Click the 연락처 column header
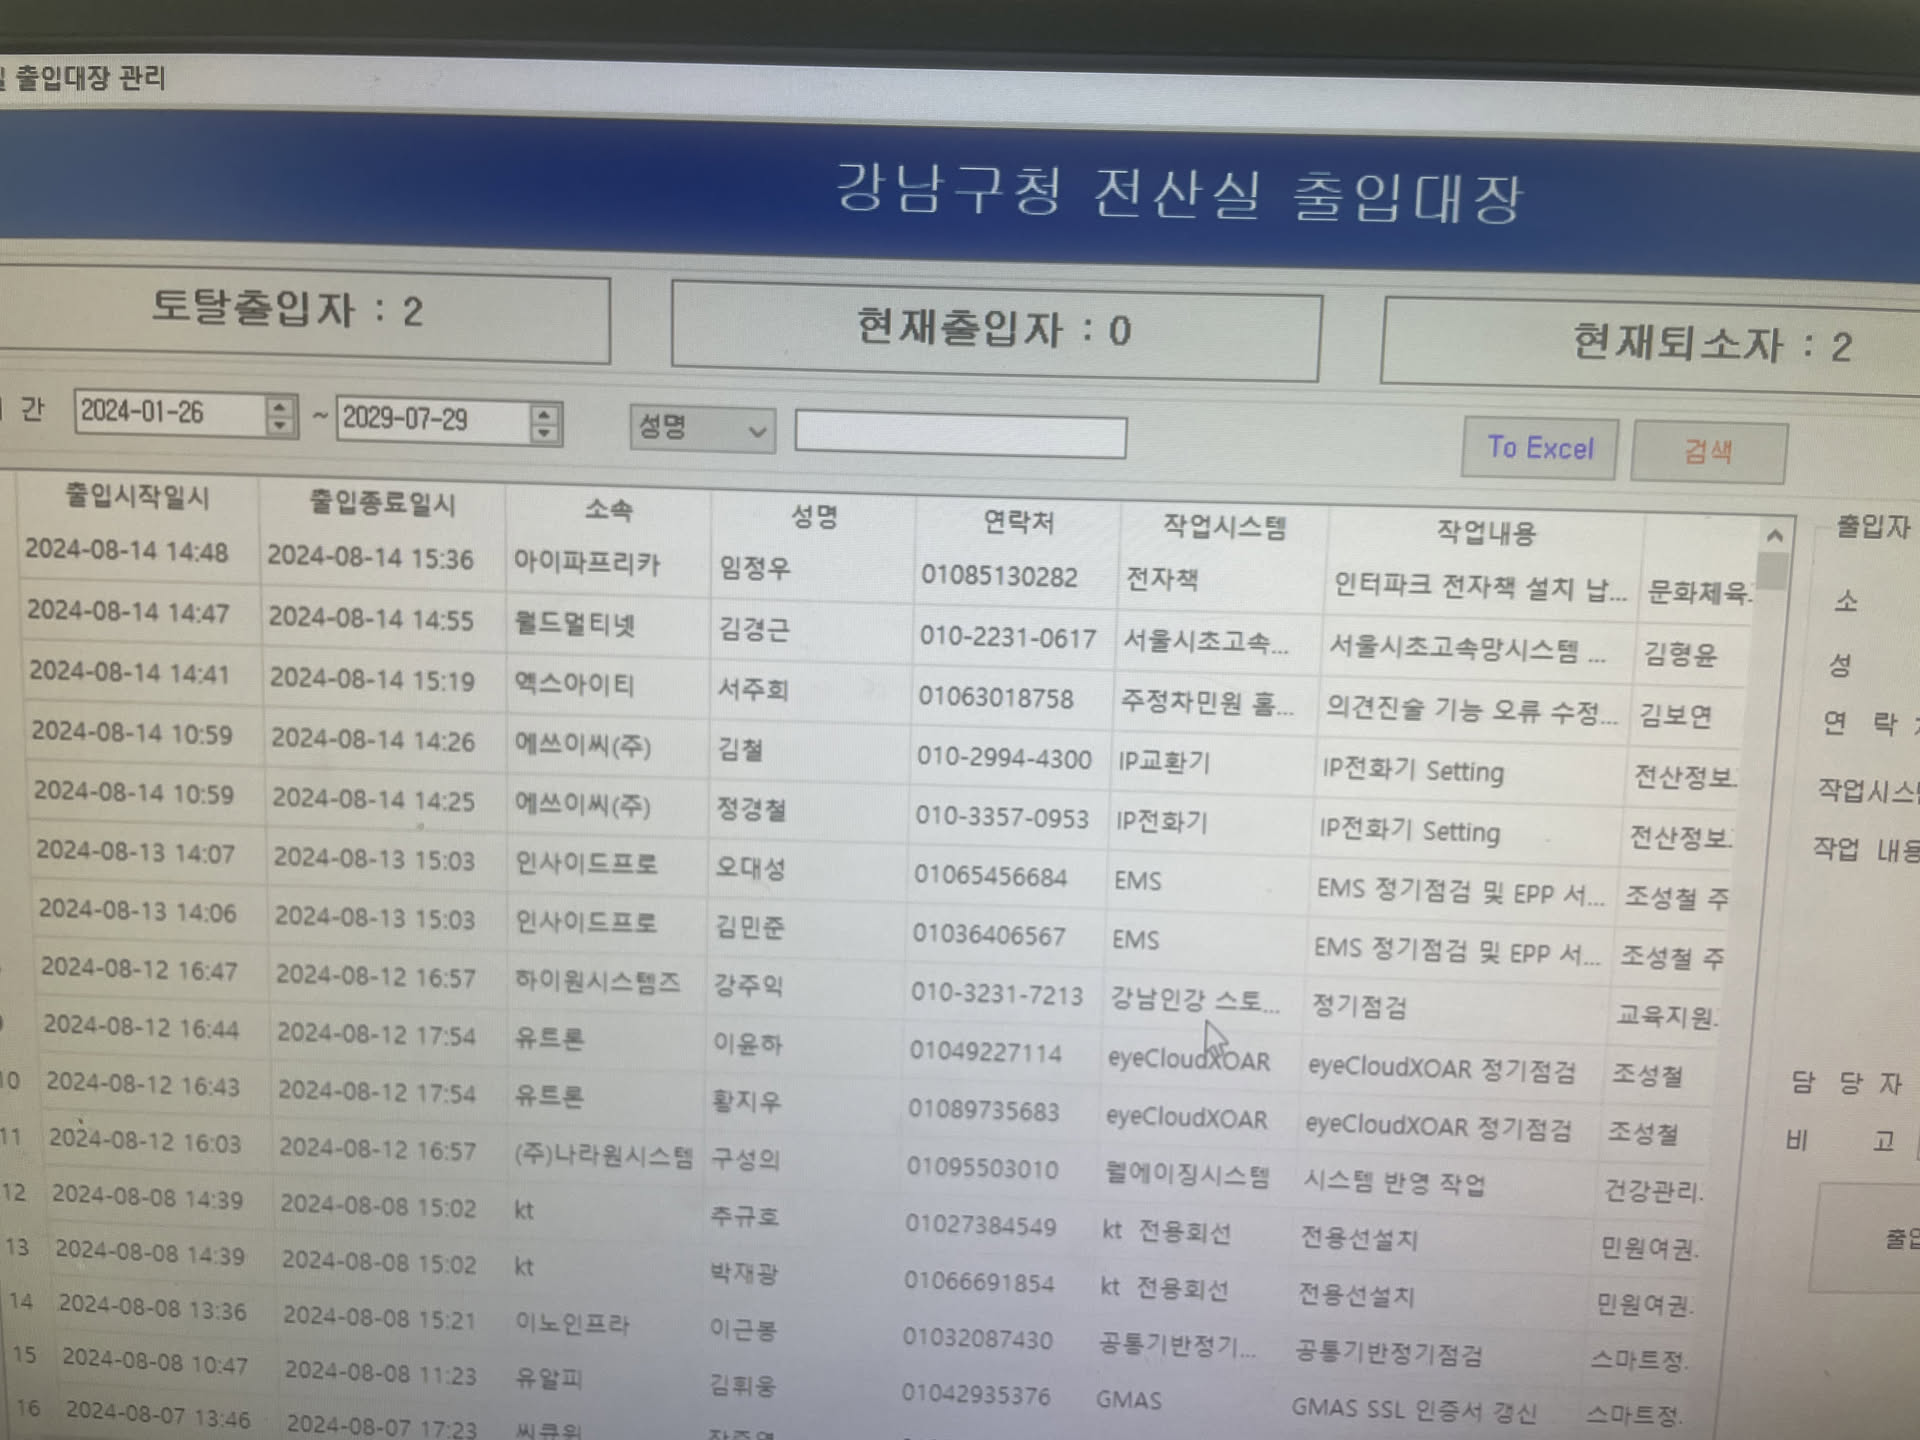 click(1018, 521)
